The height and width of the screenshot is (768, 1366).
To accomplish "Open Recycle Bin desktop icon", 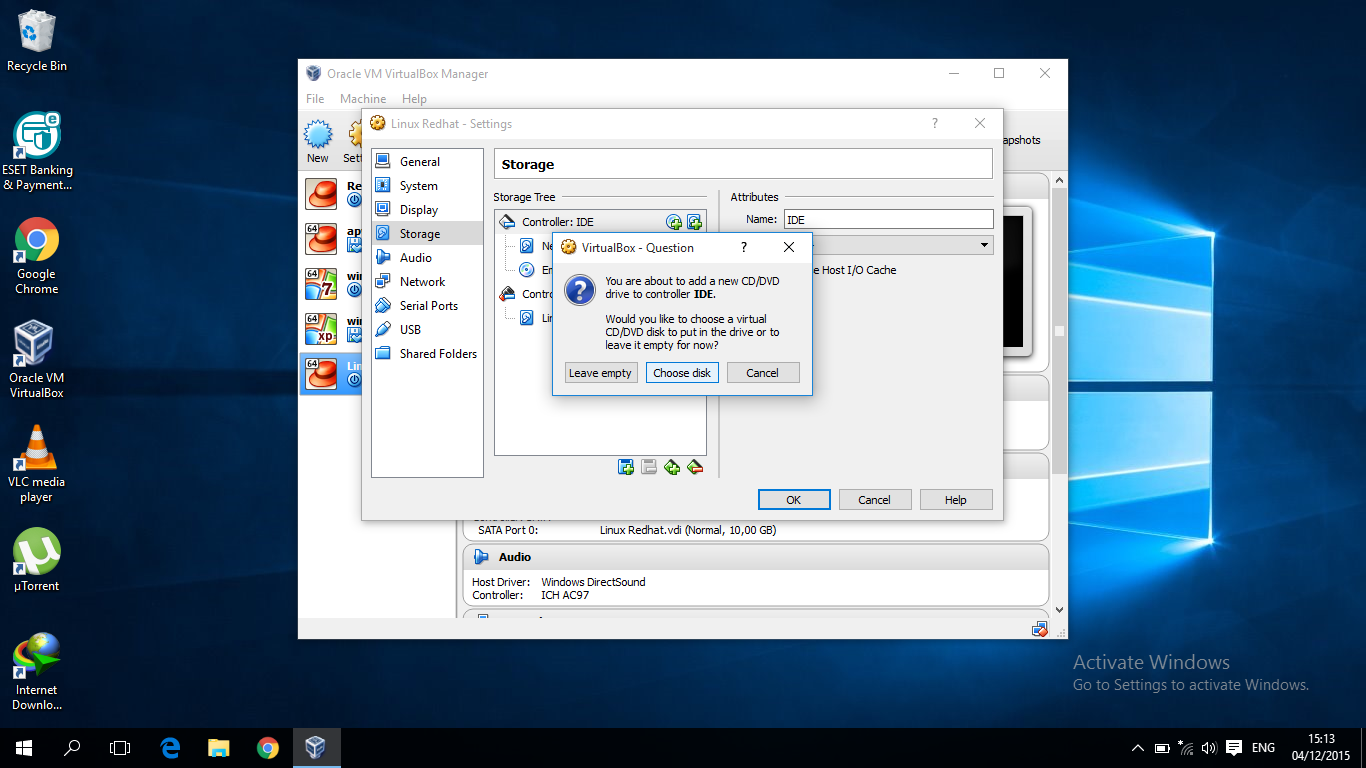I will 37,41.
